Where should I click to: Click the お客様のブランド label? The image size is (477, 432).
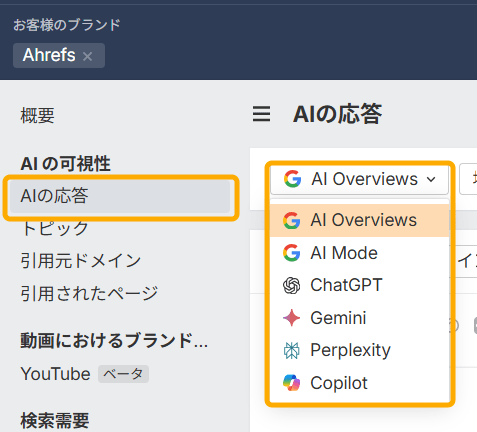(67, 25)
